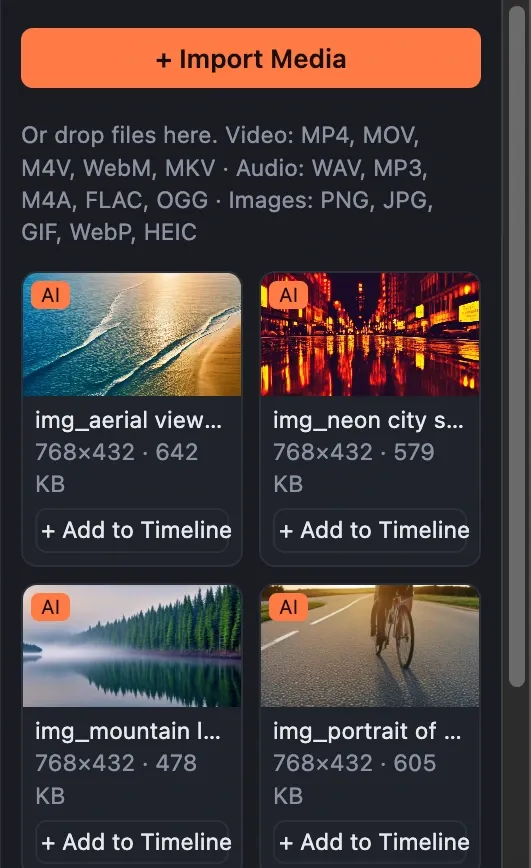Click the 768×432 · 579 KB info text

tap(354, 468)
